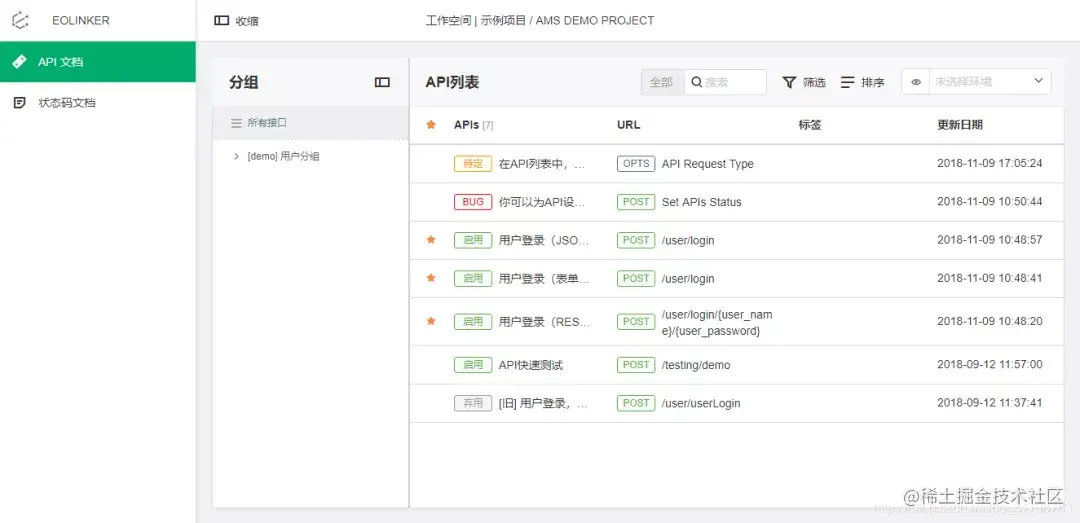Image resolution: width=1080 pixels, height=523 pixels.
Task: Click the BUG status tag
Action: coord(473,202)
